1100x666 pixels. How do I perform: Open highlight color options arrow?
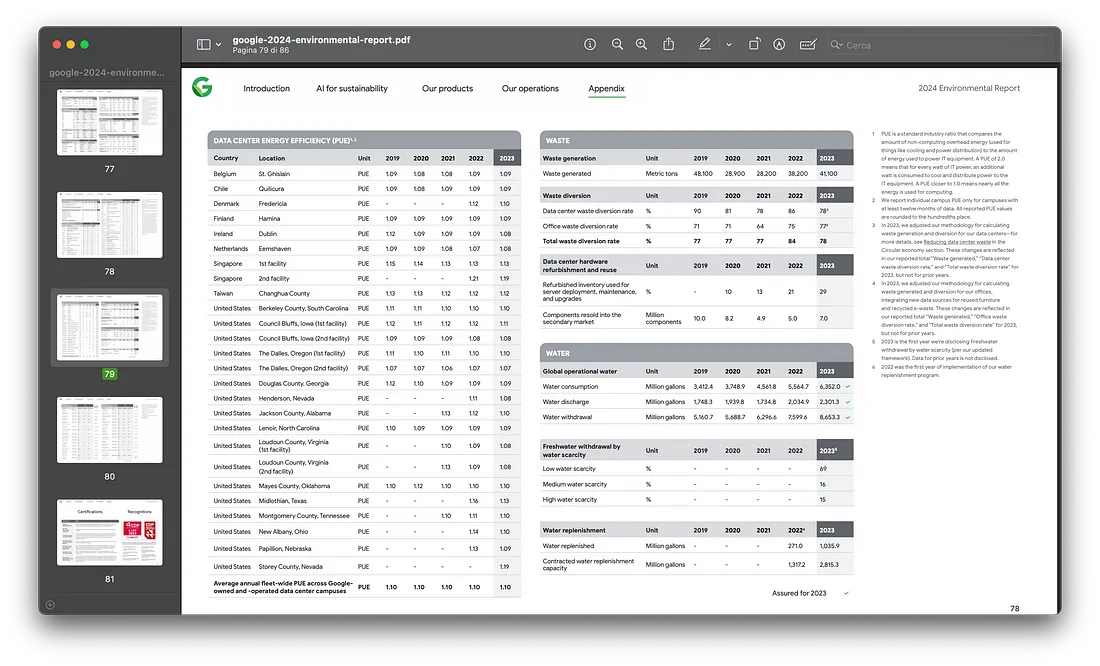[x=729, y=45]
